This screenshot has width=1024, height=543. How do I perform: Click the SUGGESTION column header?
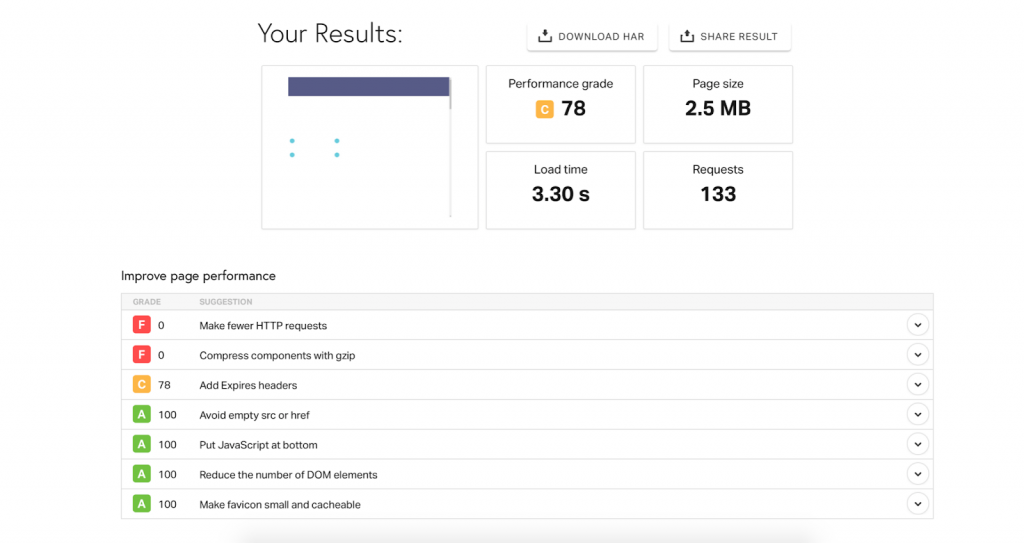(x=225, y=302)
